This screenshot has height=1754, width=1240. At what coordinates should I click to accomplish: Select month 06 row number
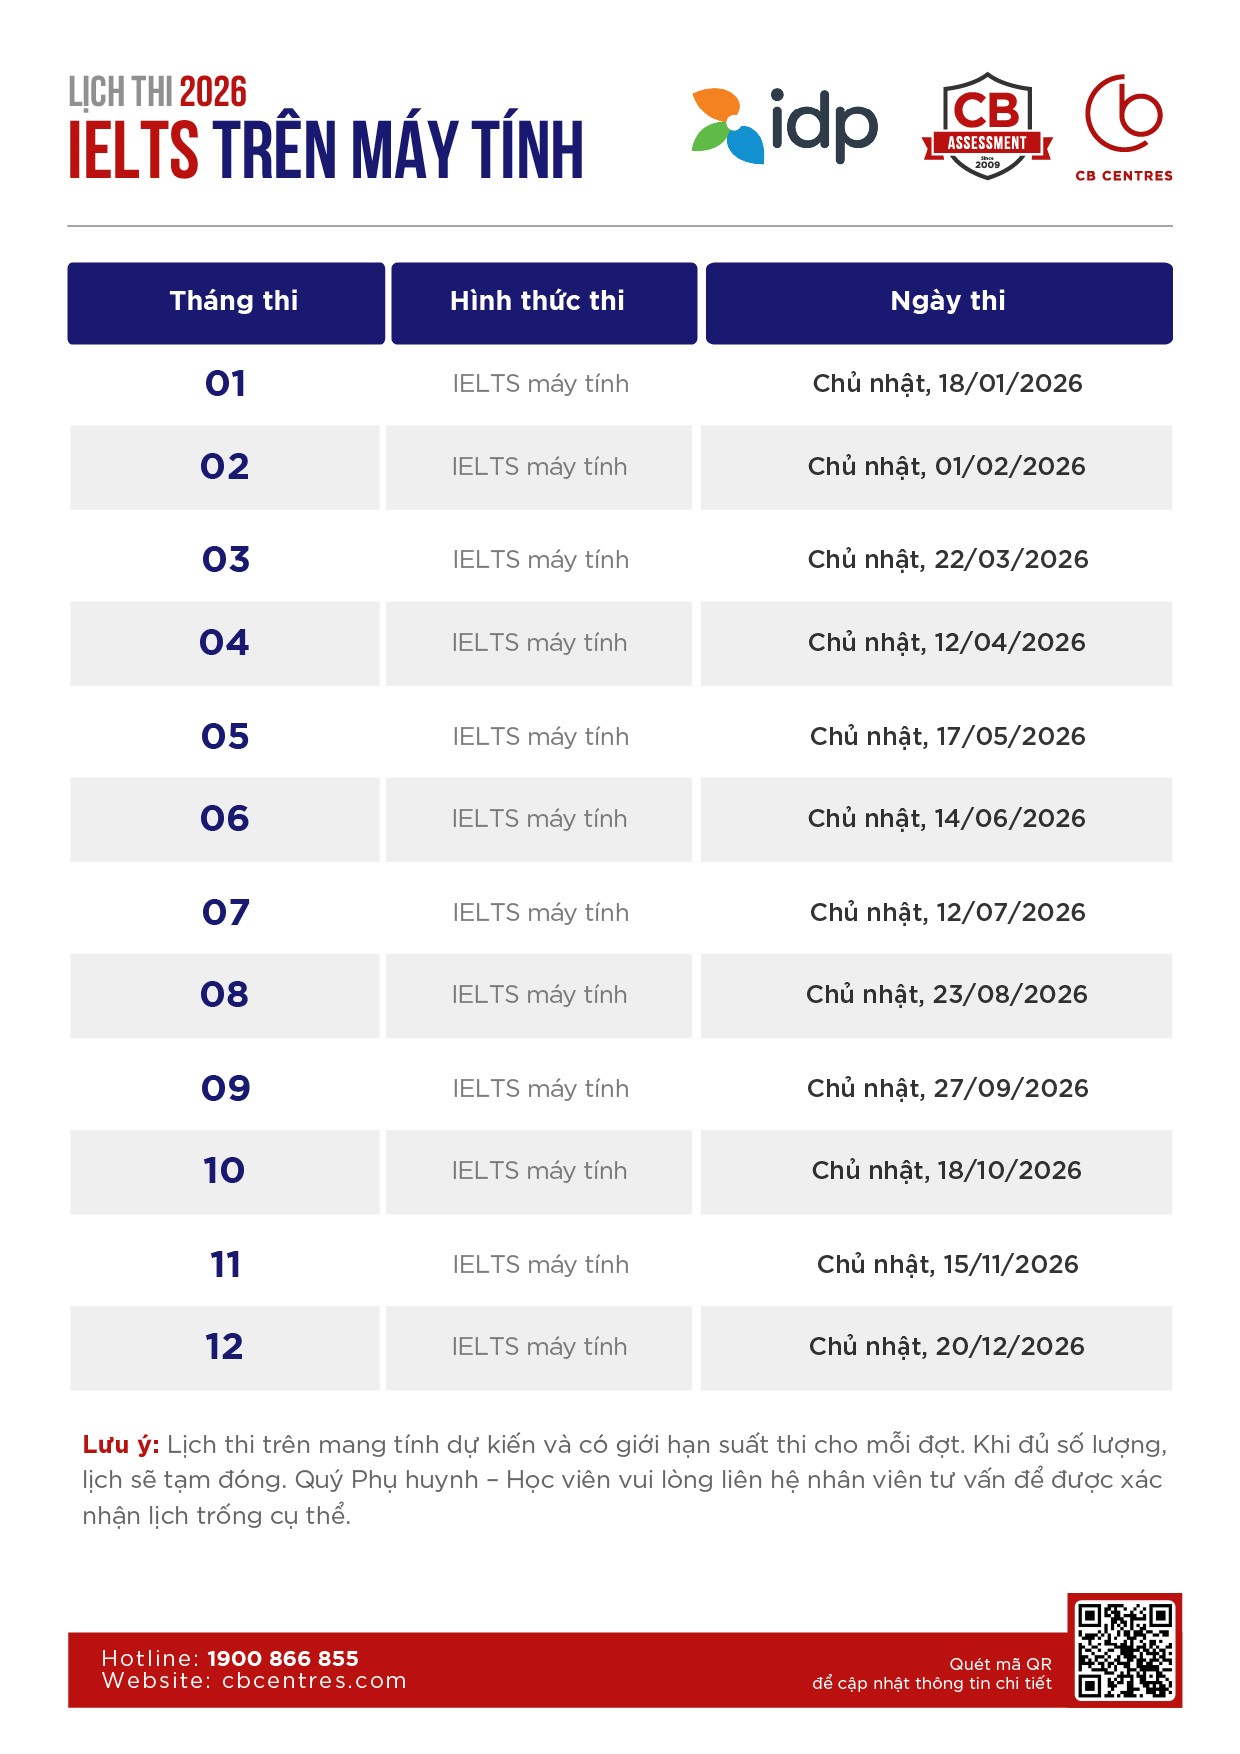coord(225,819)
